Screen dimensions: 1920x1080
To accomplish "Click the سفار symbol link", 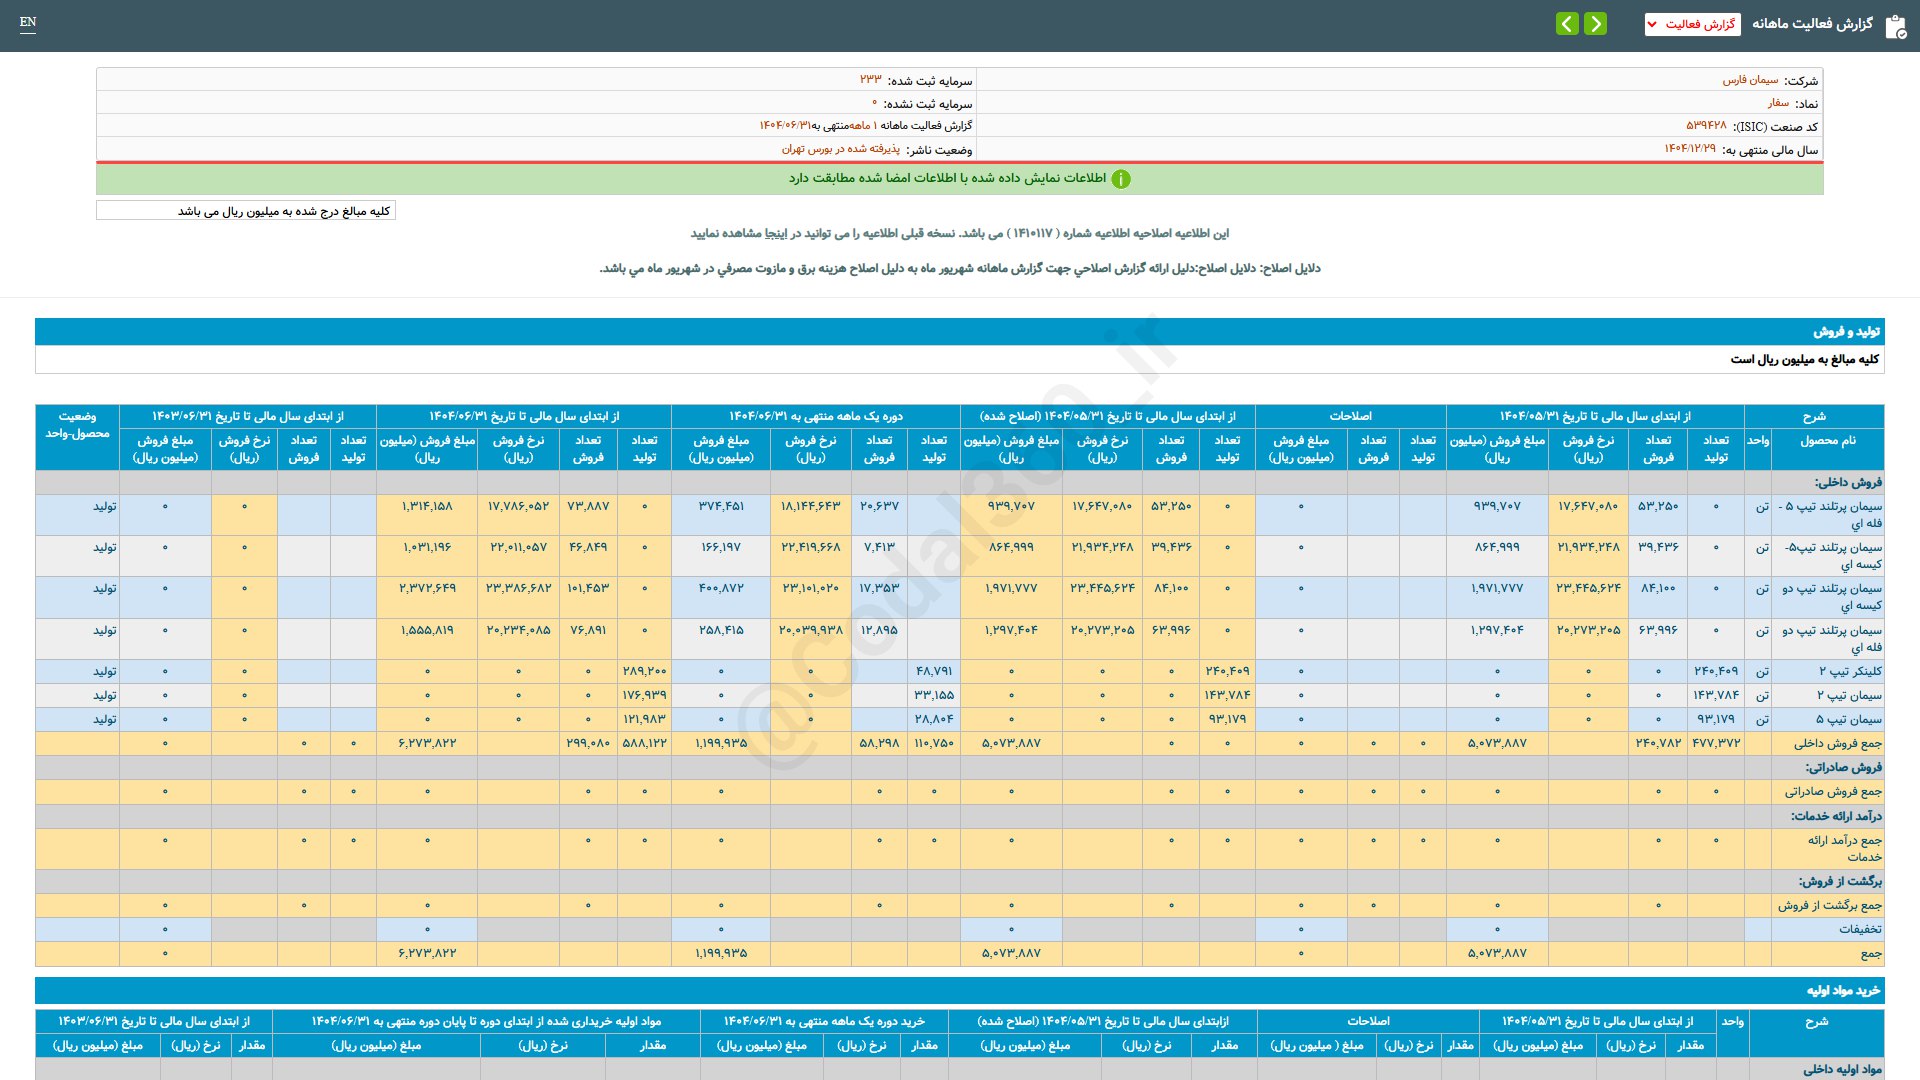I will [x=1778, y=103].
